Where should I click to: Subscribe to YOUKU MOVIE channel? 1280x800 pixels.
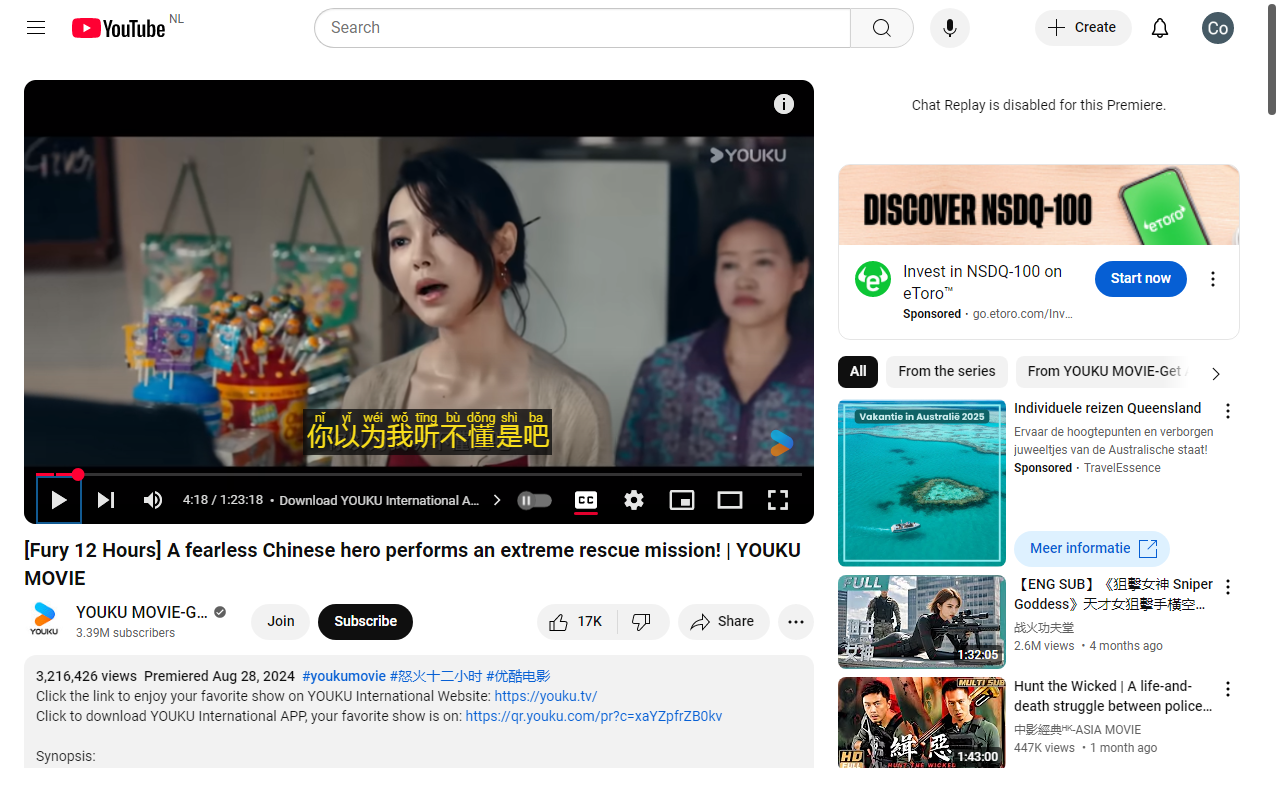click(365, 622)
